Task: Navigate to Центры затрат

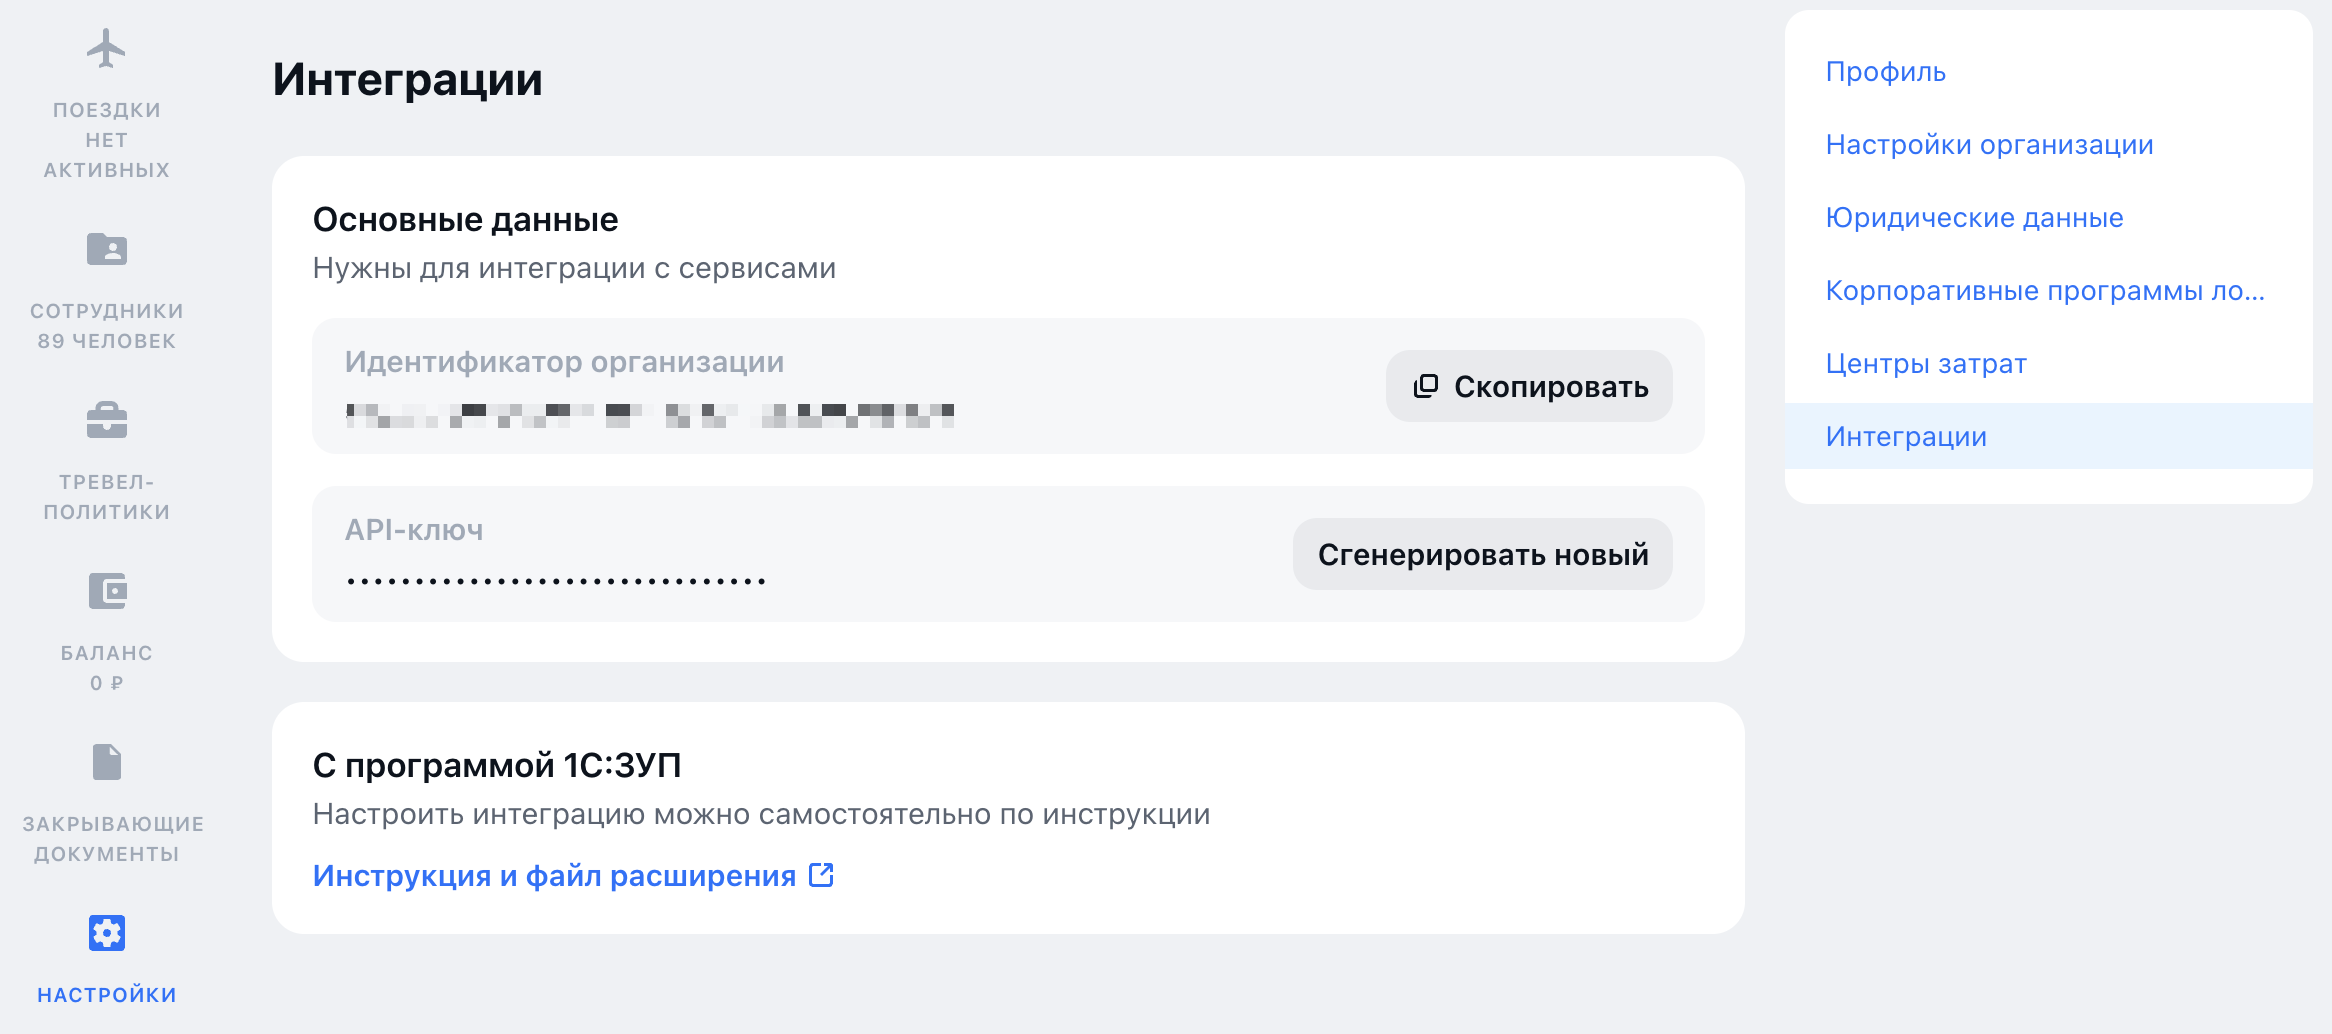Action: [x=1926, y=364]
